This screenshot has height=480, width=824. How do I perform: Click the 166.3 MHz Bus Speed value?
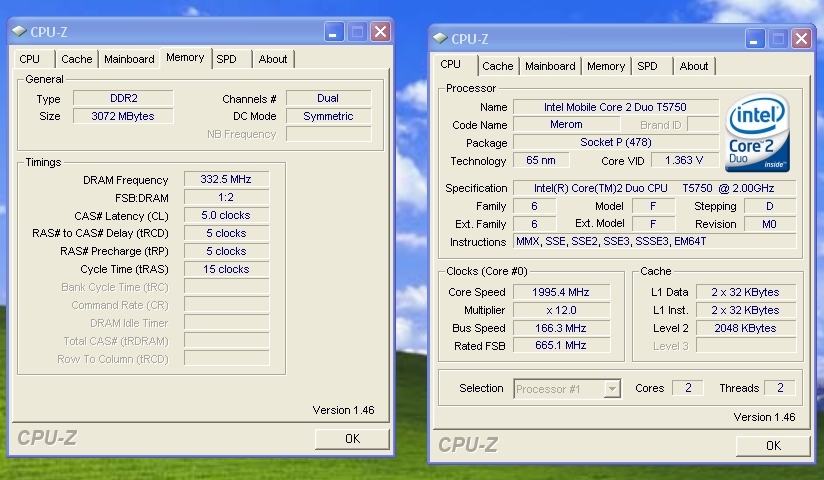(561, 328)
